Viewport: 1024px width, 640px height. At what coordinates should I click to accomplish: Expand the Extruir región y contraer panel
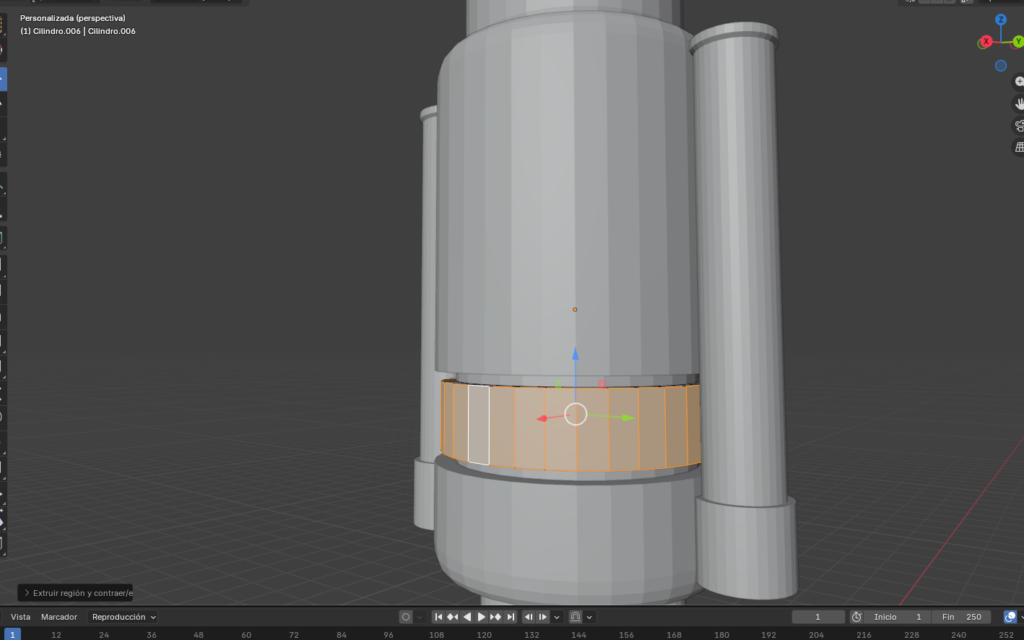coord(27,593)
